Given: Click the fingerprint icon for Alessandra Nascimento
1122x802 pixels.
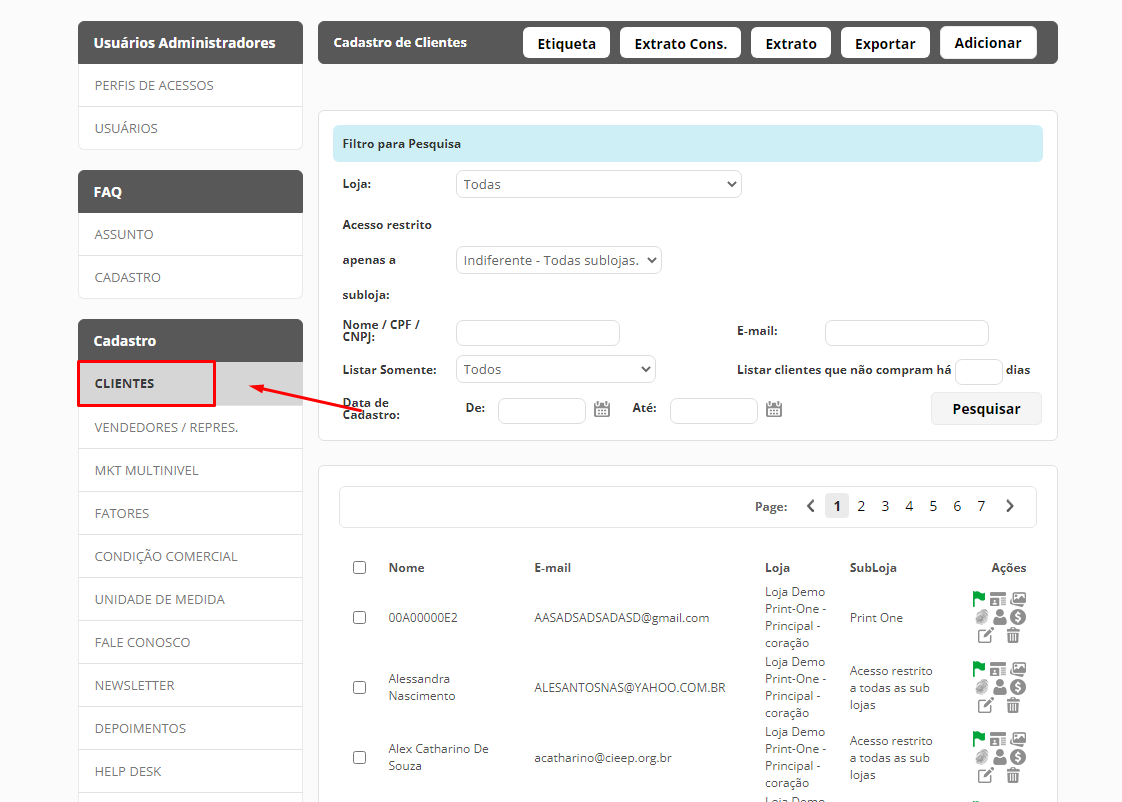Looking at the screenshot, I should 982,687.
